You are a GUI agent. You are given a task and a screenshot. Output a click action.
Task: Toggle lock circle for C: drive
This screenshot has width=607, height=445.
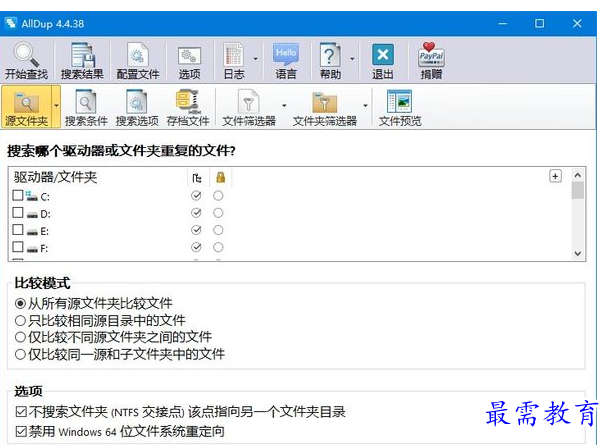coord(218,195)
